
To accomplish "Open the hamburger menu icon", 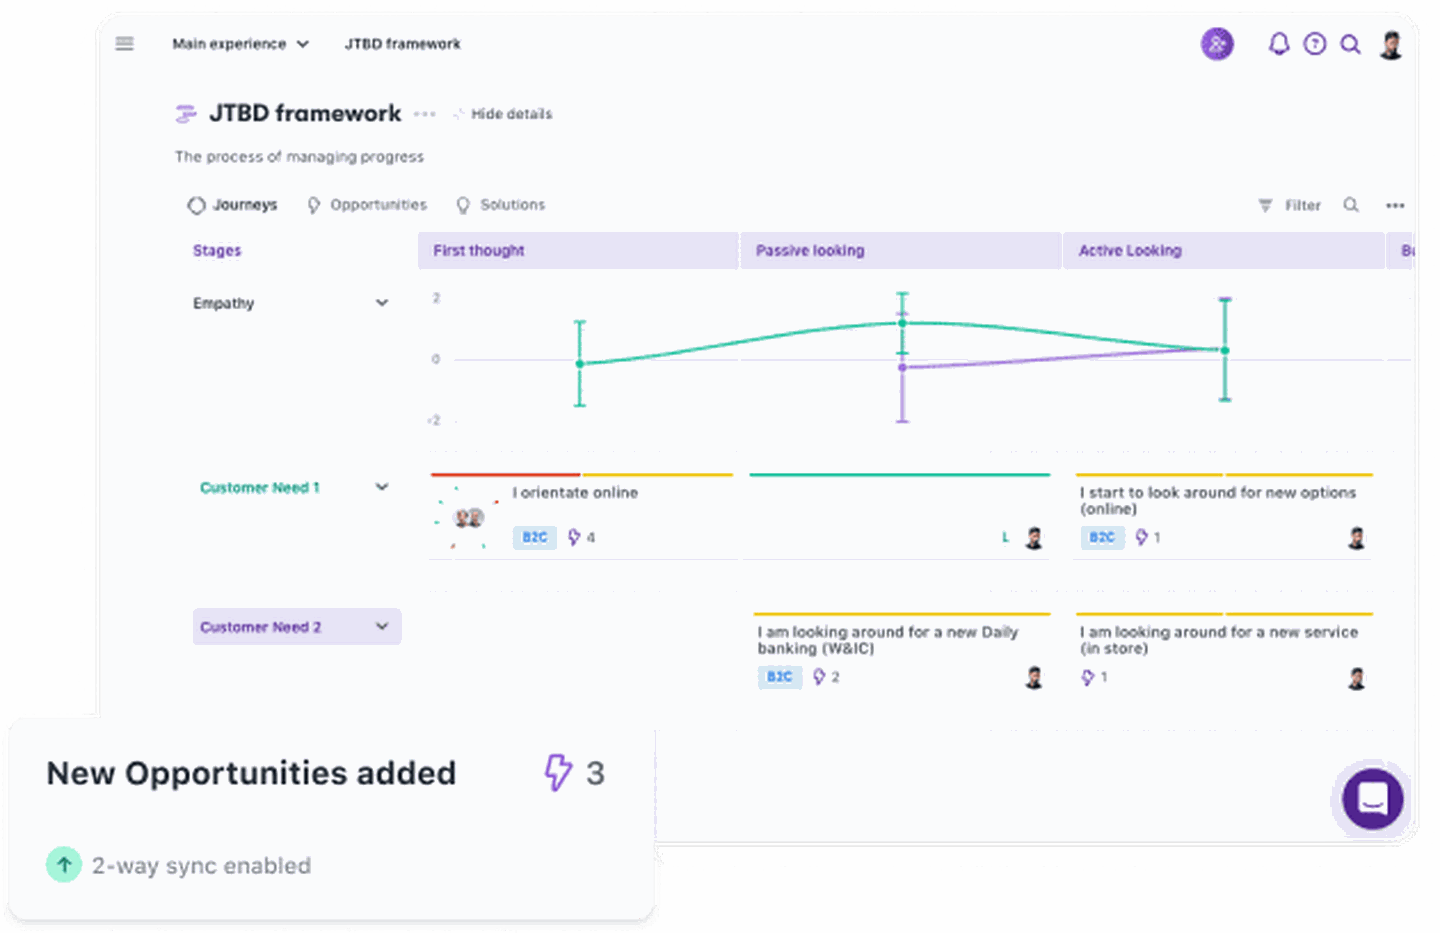I will [x=124, y=43].
